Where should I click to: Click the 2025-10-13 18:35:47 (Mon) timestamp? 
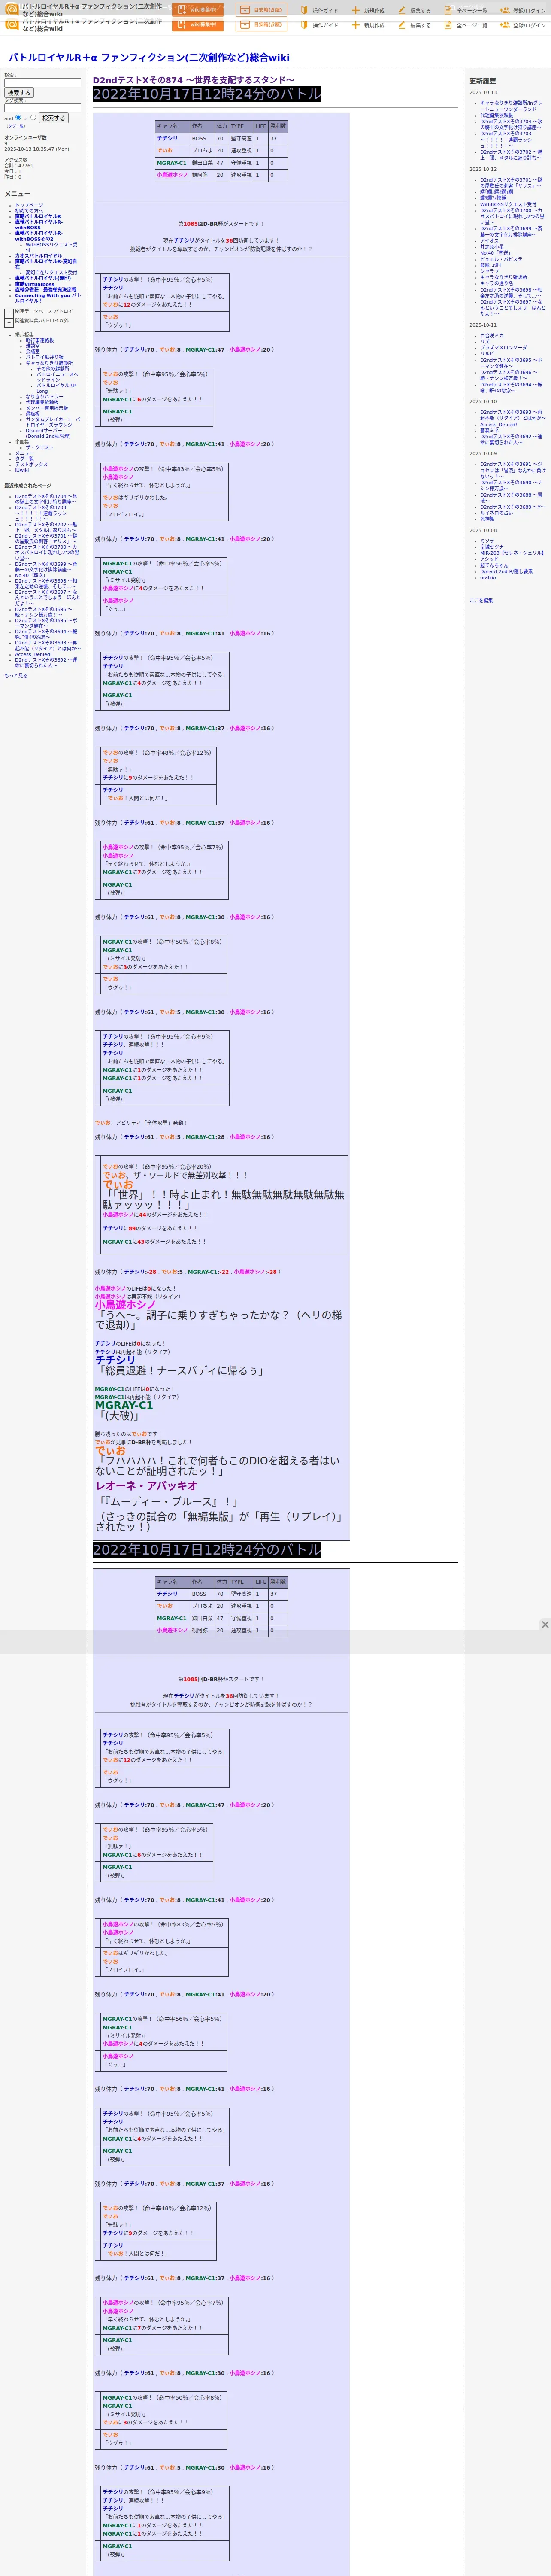click(x=36, y=149)
